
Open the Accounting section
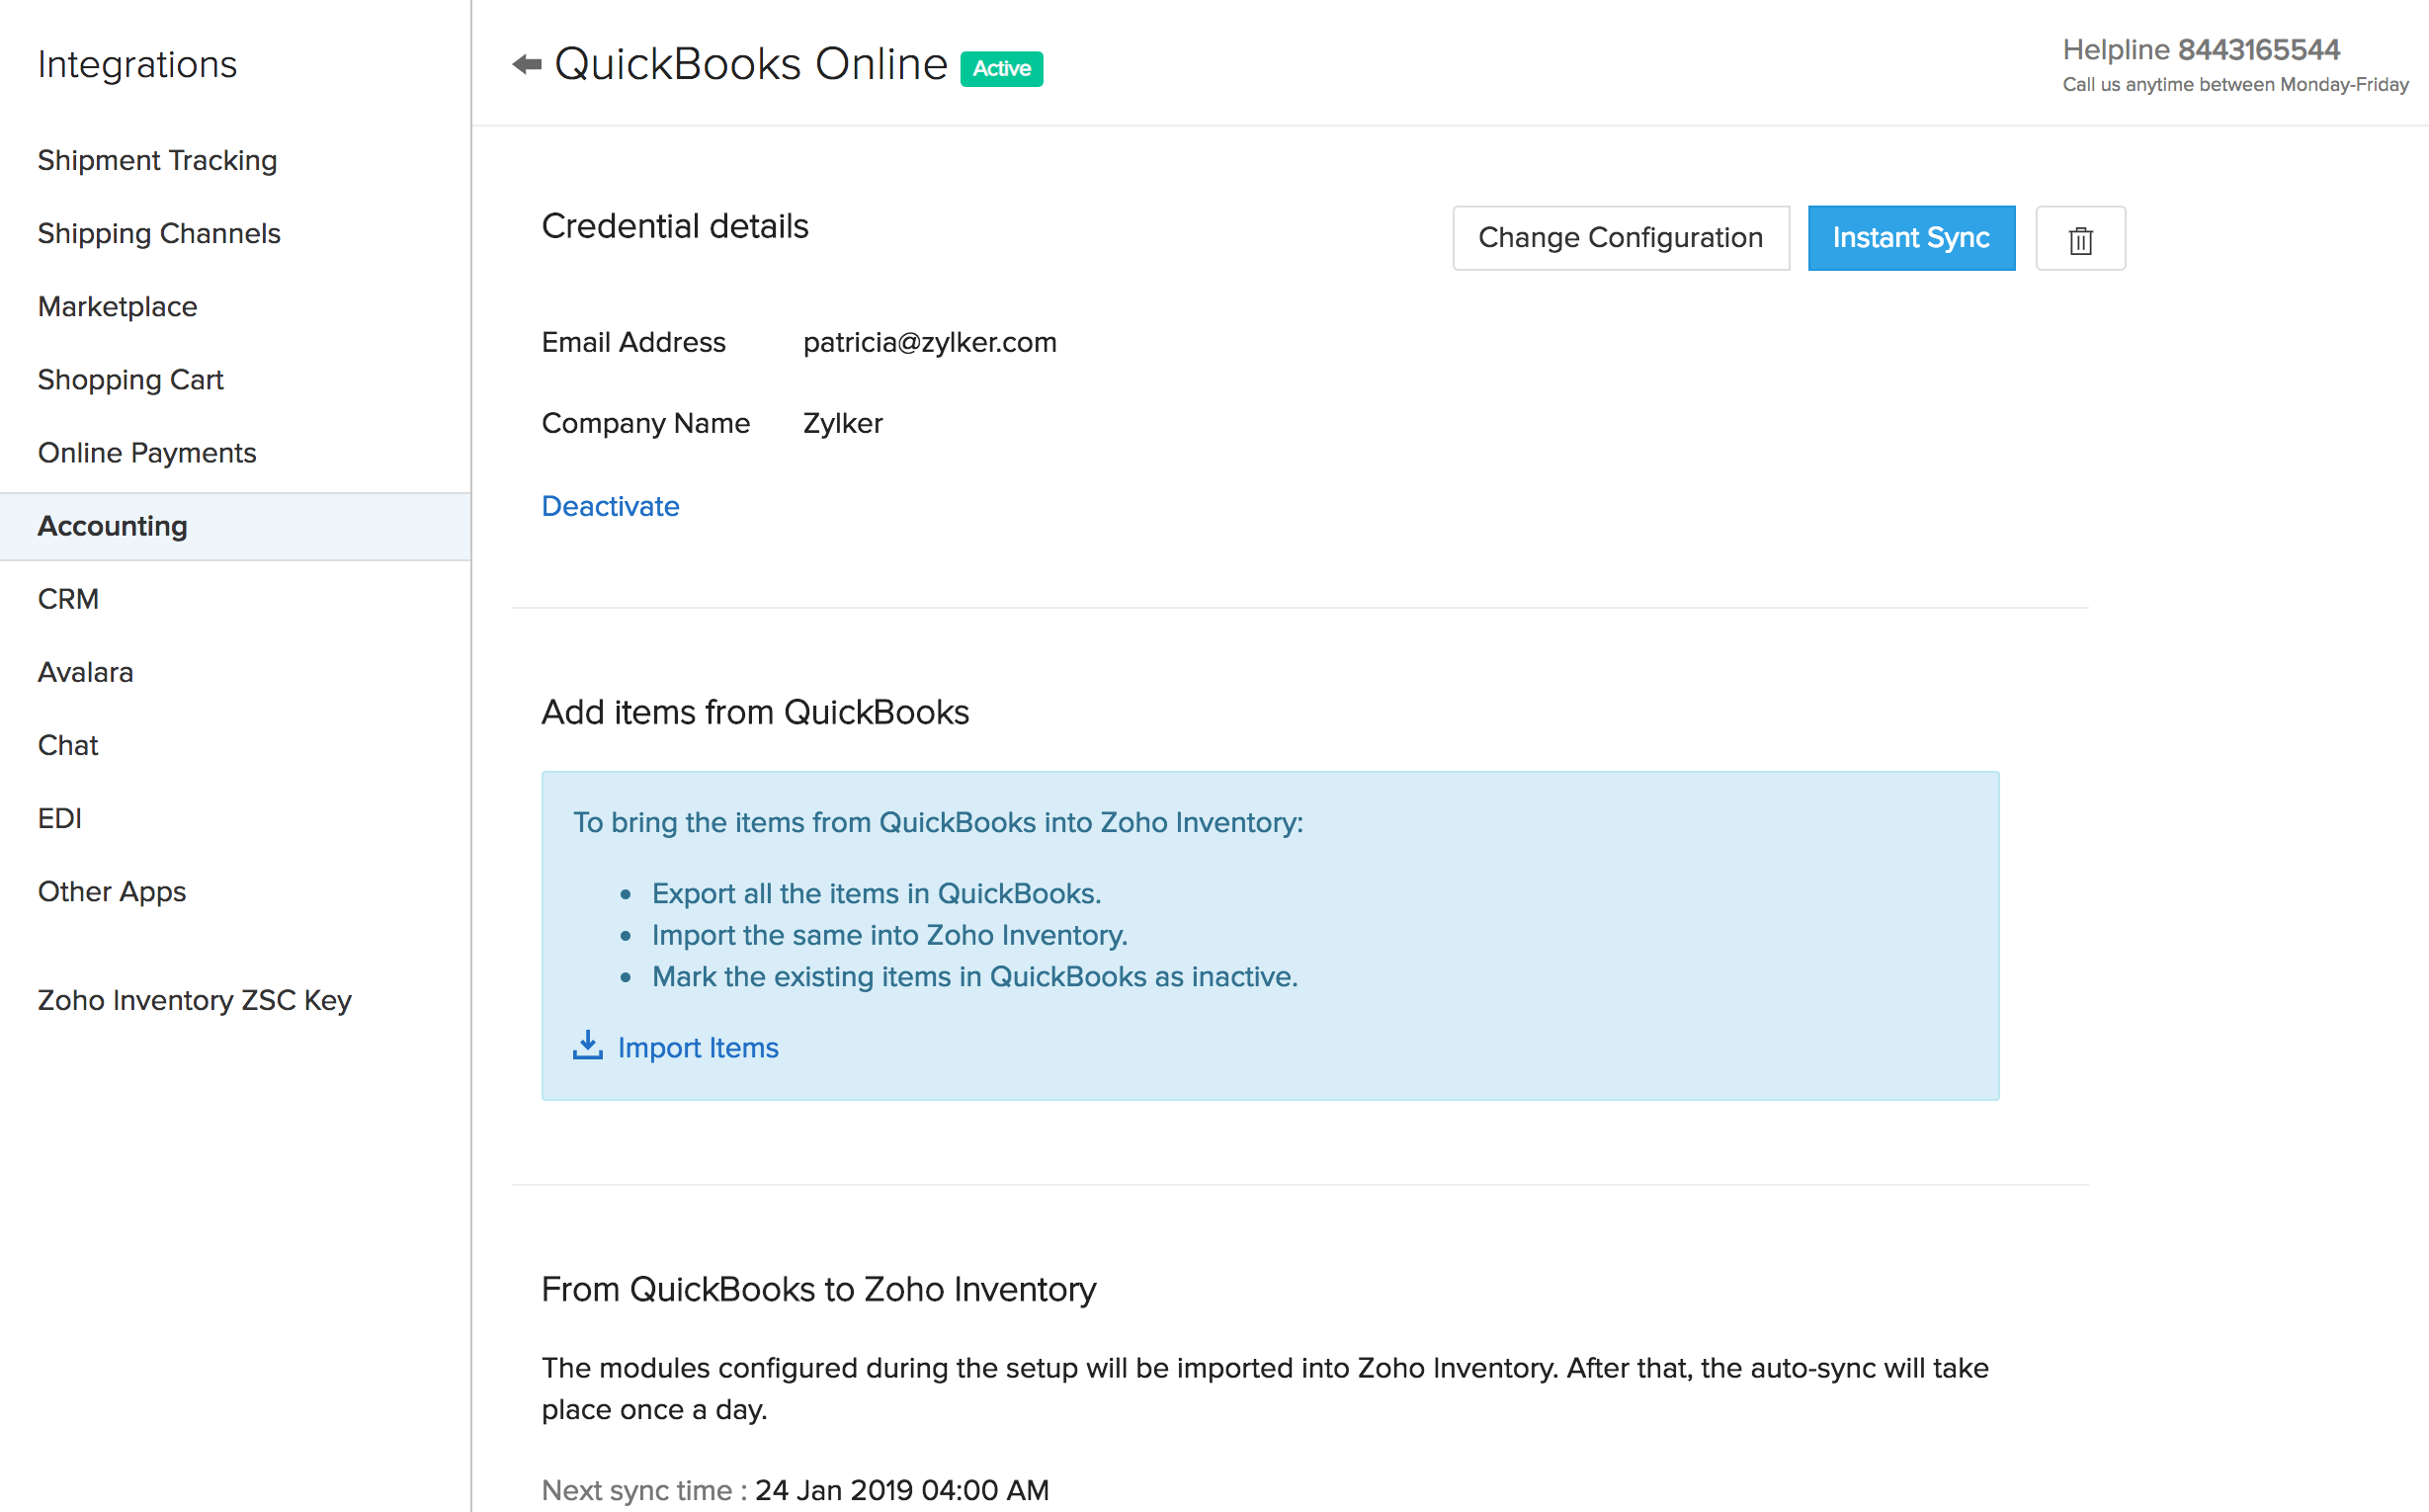tap(114, 526)
